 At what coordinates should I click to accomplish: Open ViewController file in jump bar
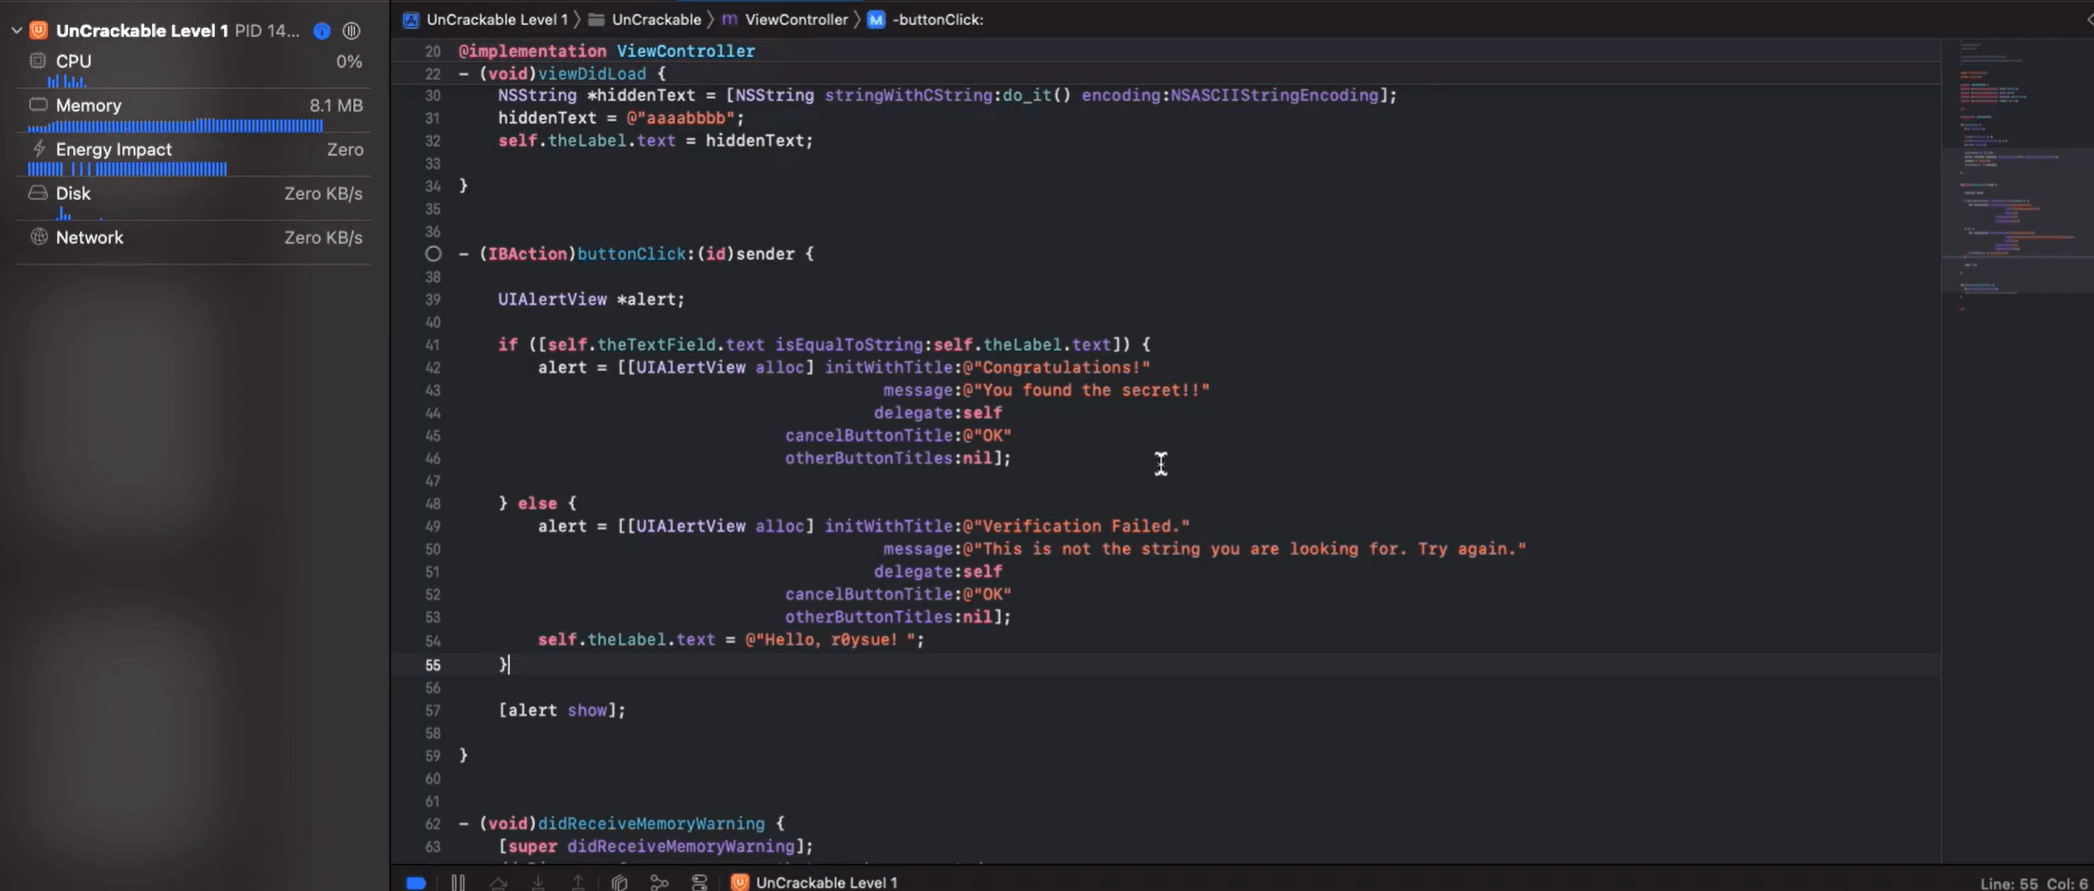[x=796, y=19]
